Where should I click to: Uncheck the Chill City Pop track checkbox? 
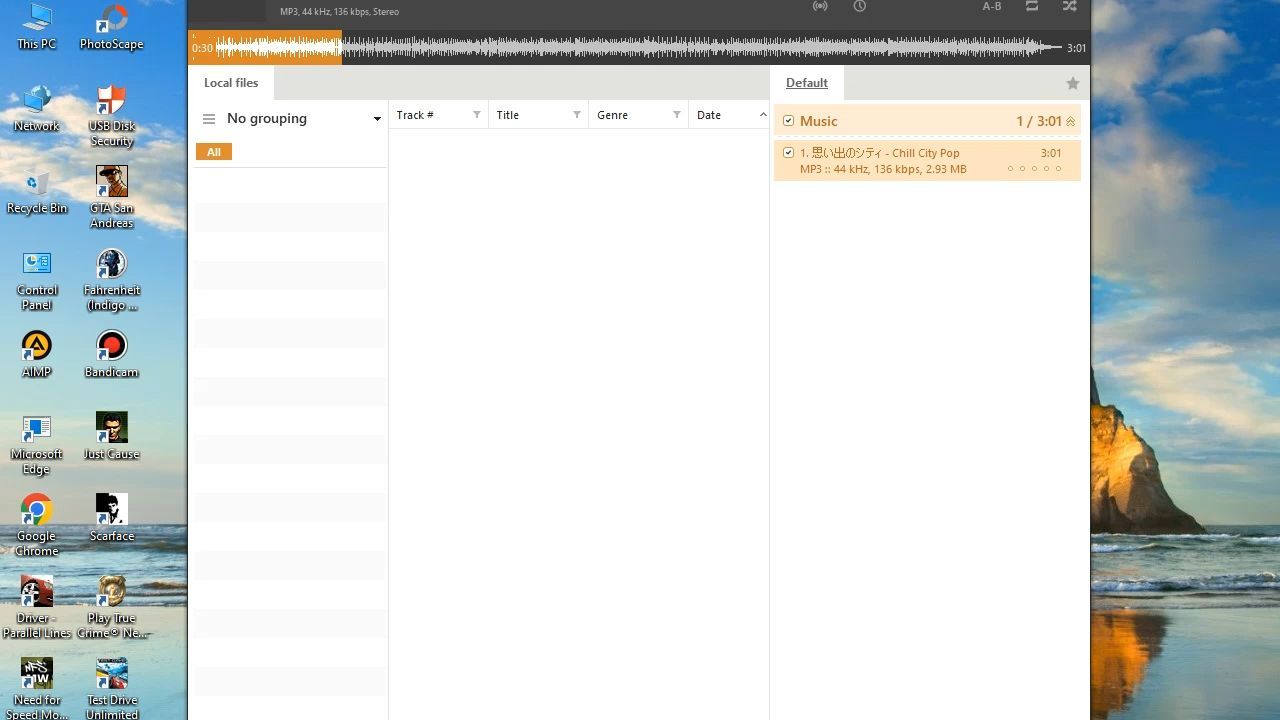789,153
